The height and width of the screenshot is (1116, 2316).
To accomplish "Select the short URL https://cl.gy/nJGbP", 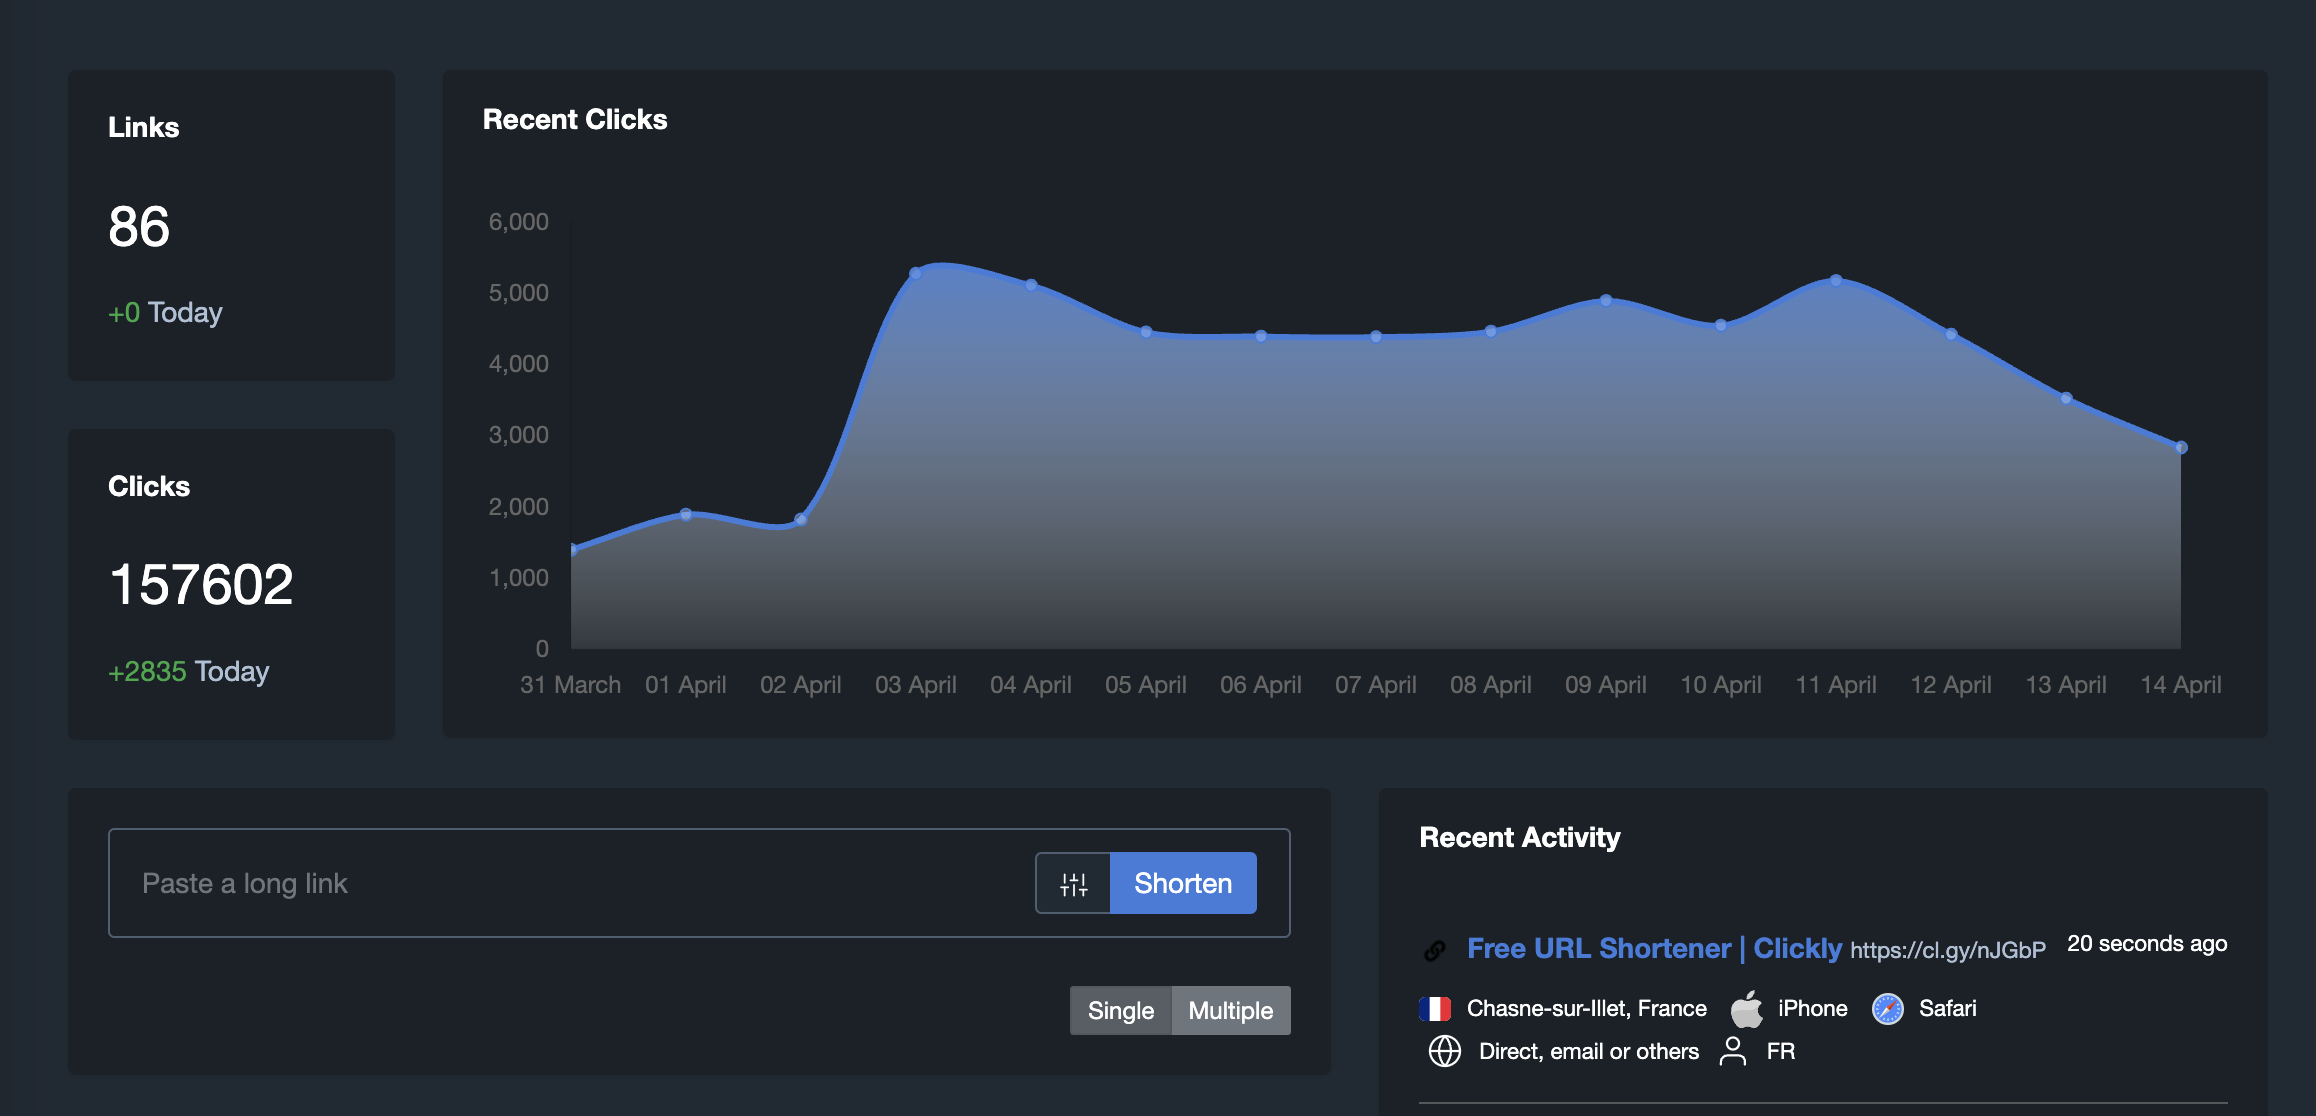I will pos(1948,950).
